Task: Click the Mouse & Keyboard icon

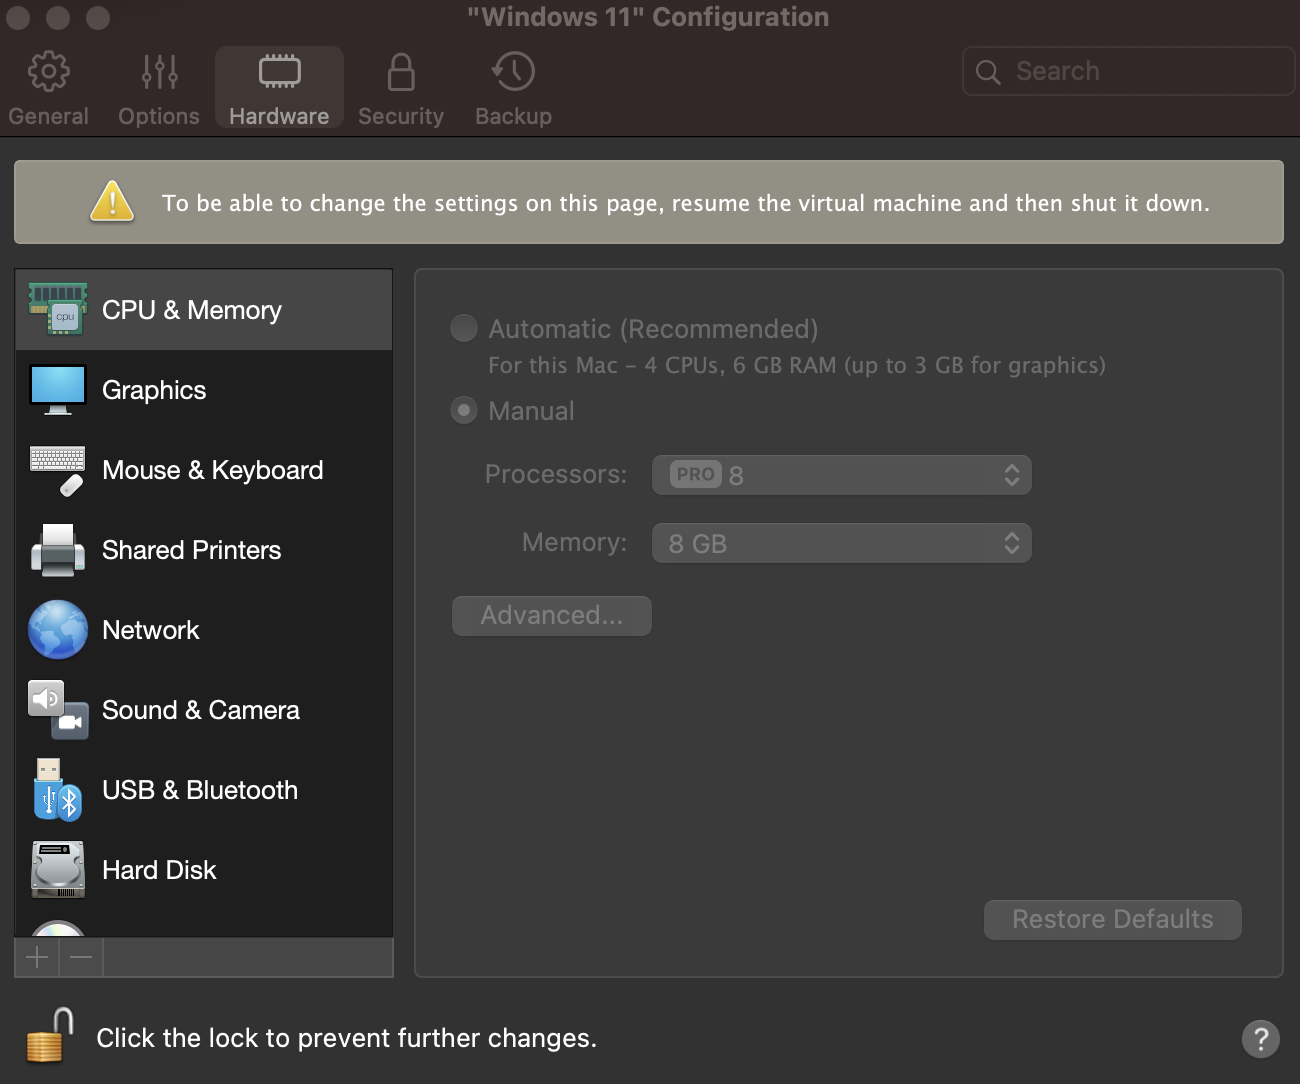Action: 58,470
